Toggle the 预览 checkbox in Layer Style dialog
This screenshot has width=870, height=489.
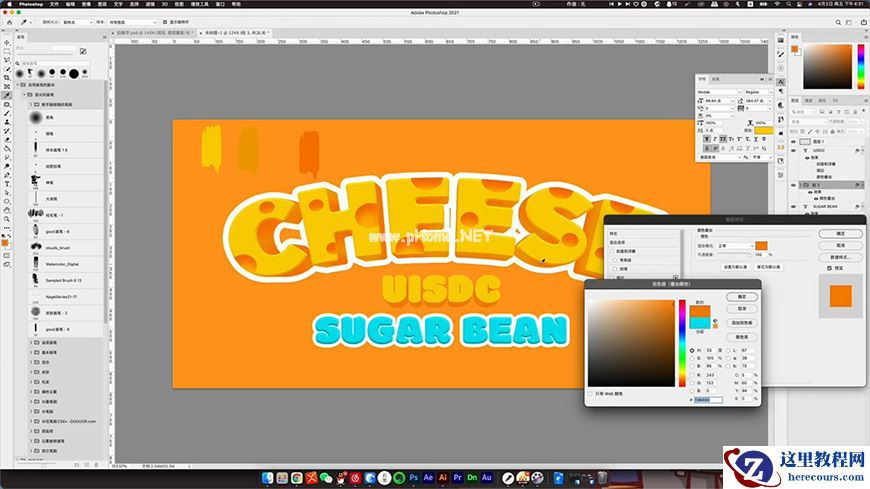tap(828, 267)
